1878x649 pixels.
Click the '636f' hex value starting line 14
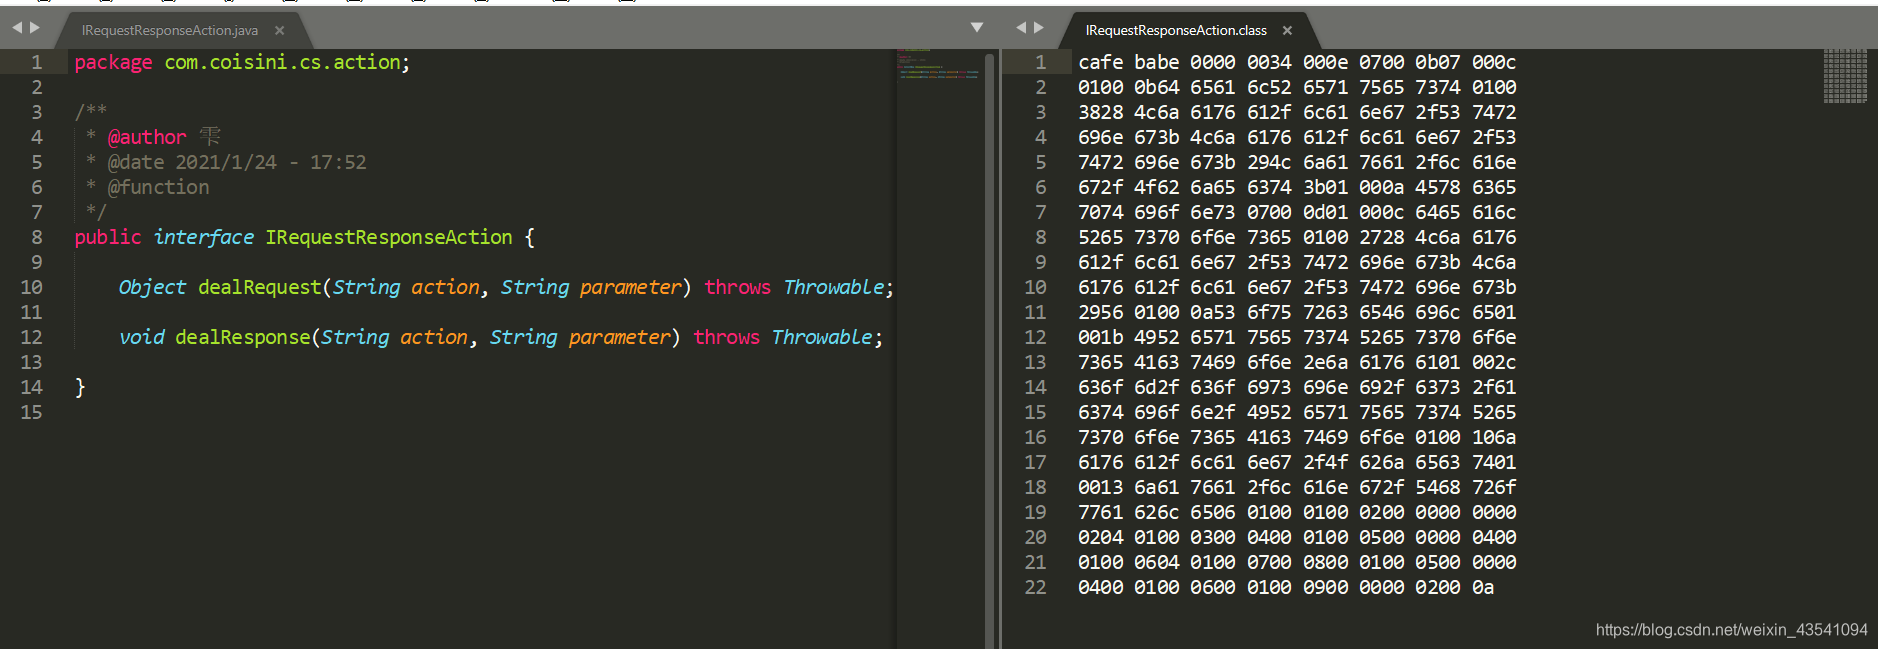[1100, 387]
